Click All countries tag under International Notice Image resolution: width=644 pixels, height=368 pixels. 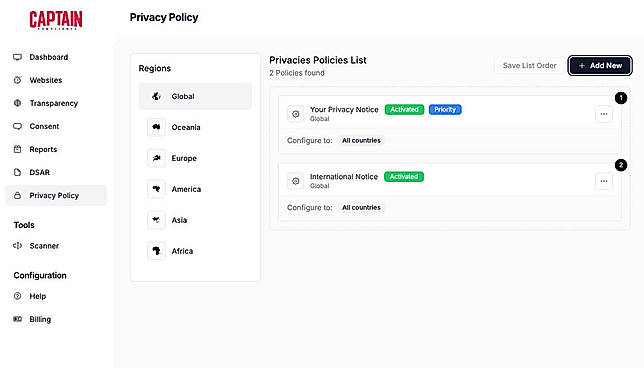[x=361, y=207]
